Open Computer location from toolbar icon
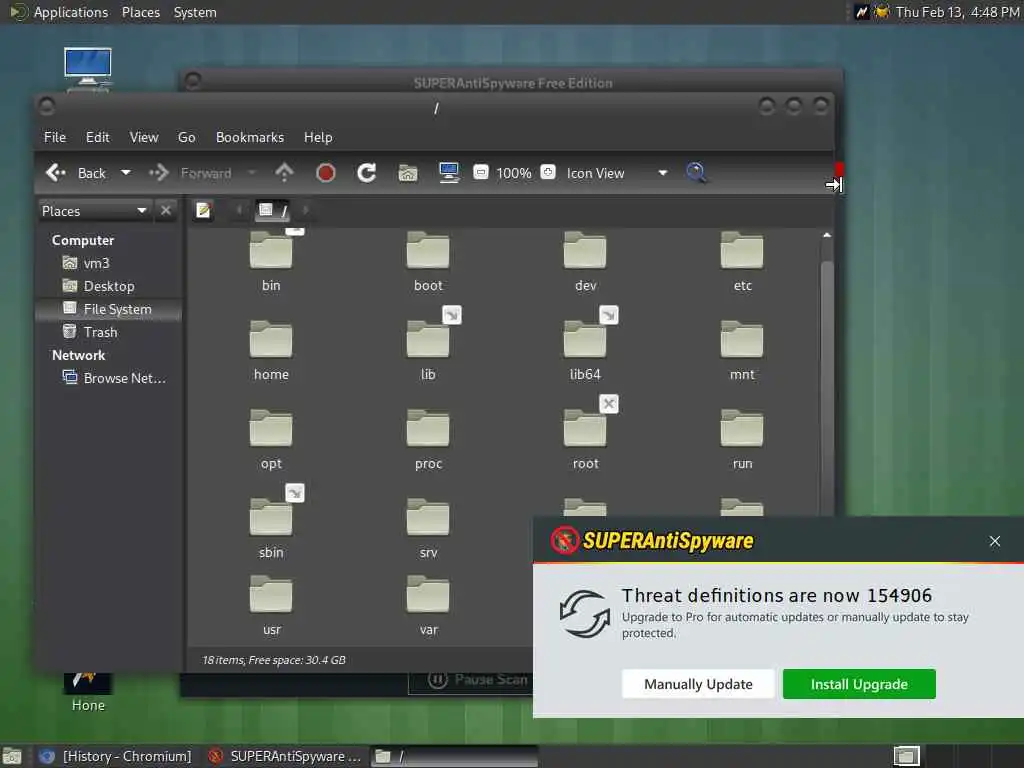Viewport: 1024px width, 768px height. [x=449, y=173]
